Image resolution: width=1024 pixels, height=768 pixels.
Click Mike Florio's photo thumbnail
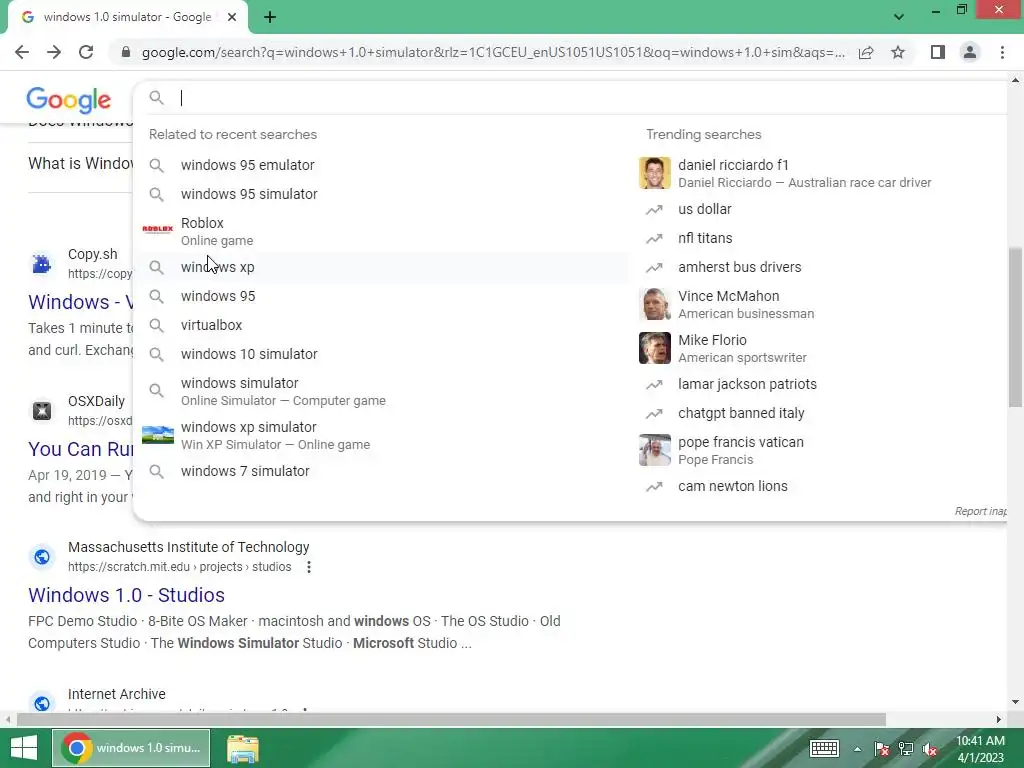(654, 348)
